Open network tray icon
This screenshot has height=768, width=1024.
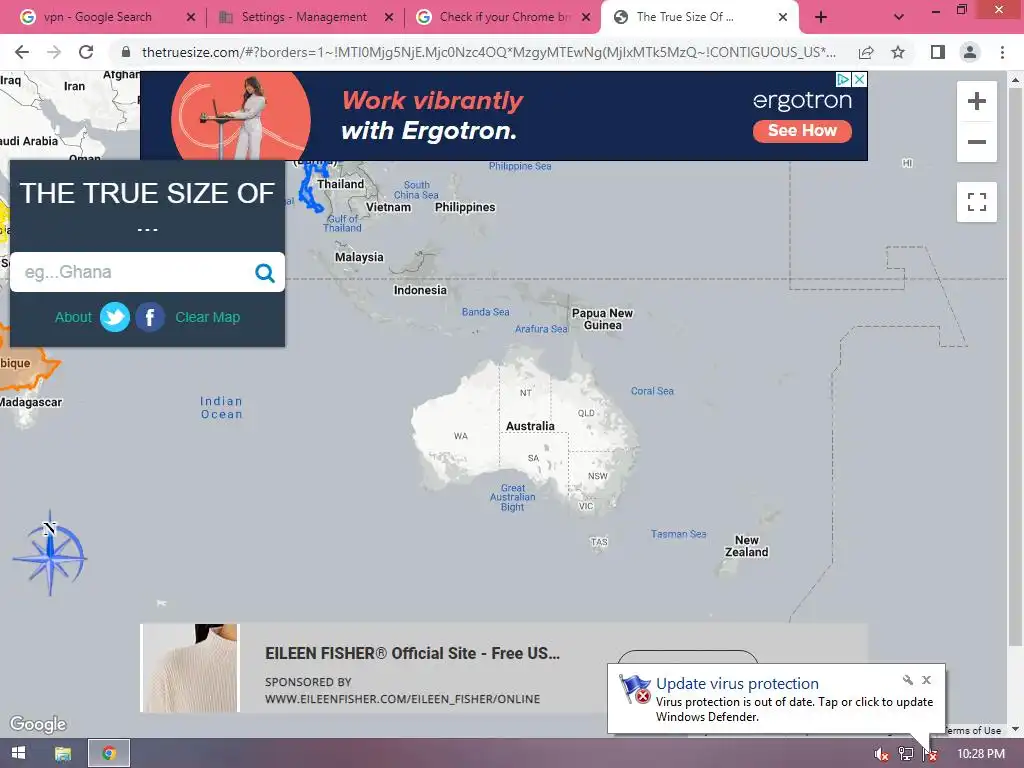[x=905, y=754]
